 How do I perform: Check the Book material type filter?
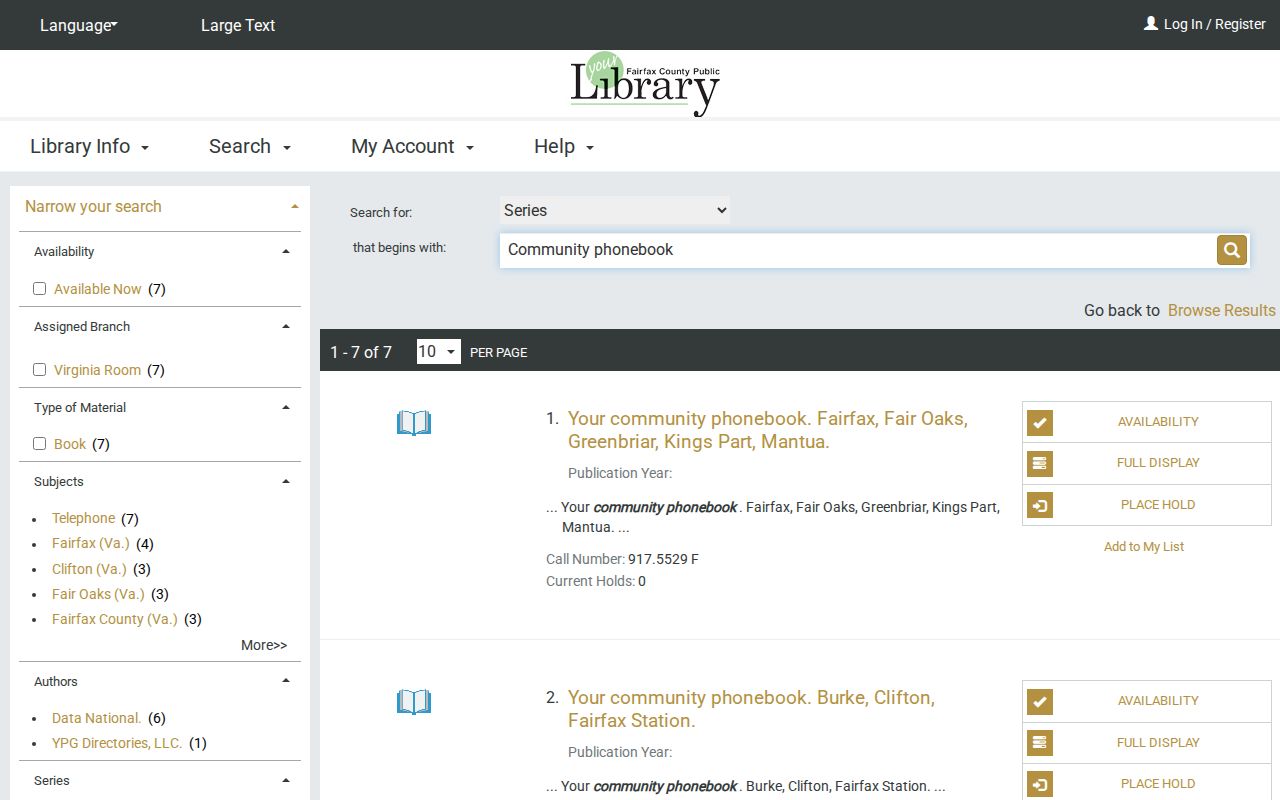(x=40, y=444)
